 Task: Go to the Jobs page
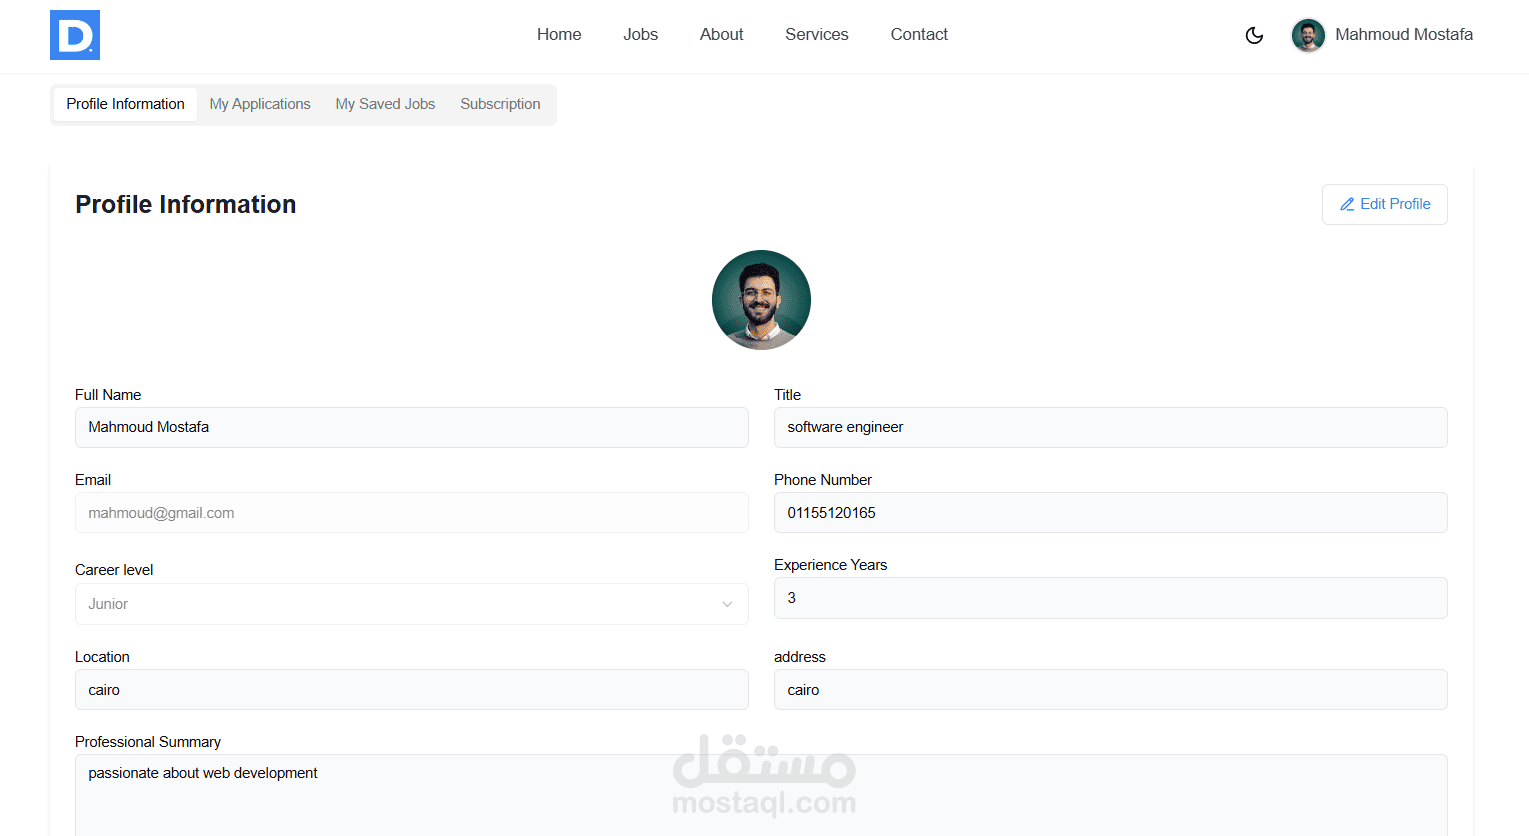[x=640, y=34]
